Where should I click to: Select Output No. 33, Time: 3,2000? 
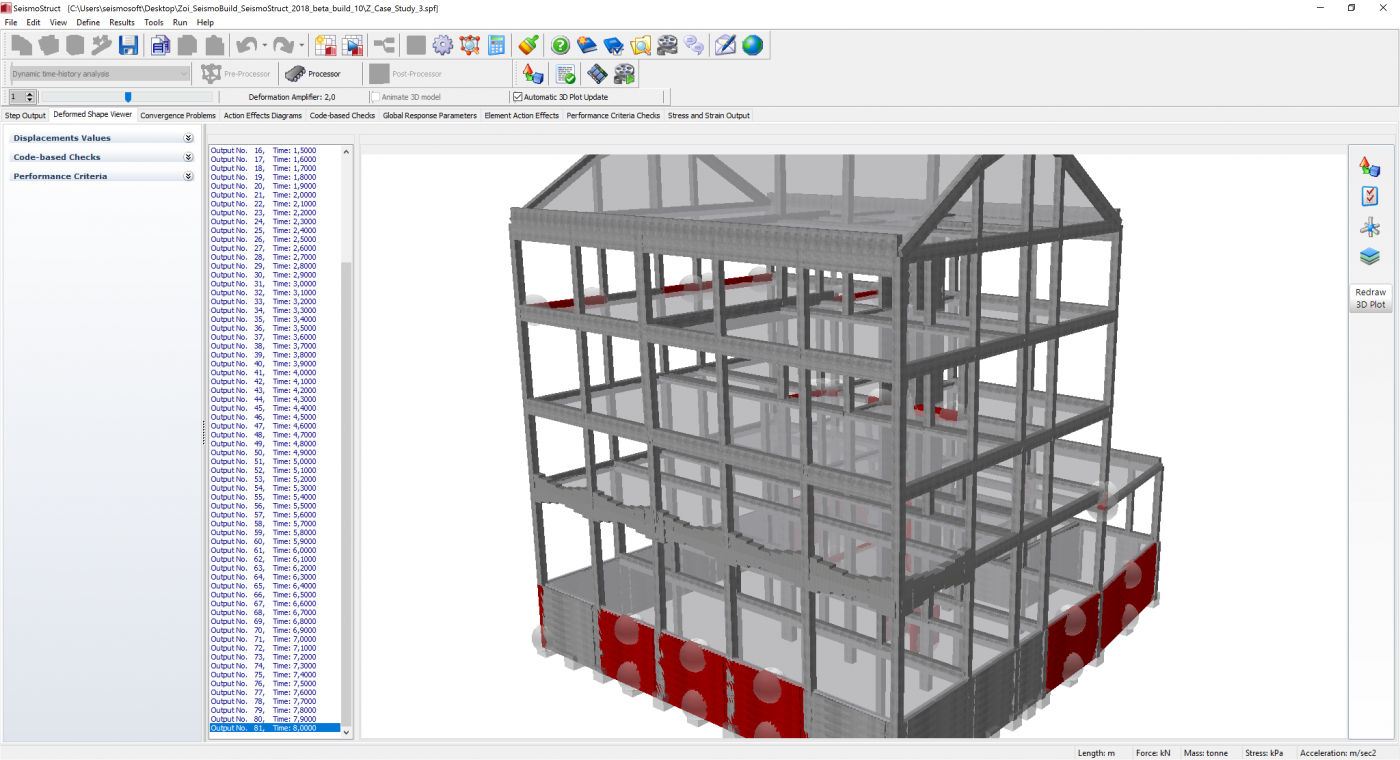(x=275, y=301)
